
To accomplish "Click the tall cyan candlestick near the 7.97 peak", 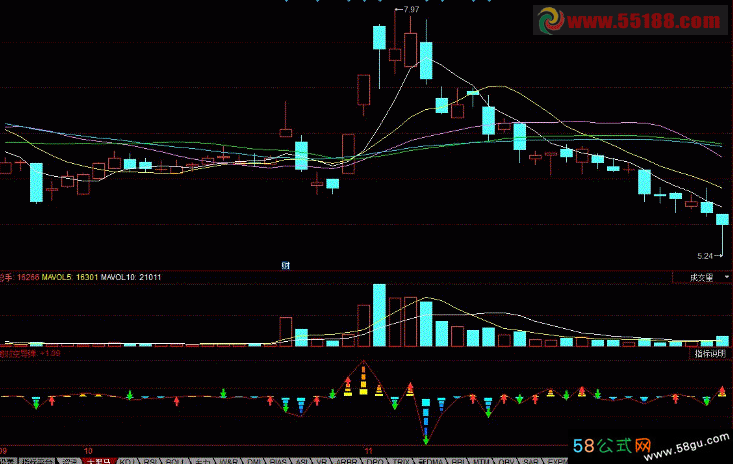I will click(379, 37).
